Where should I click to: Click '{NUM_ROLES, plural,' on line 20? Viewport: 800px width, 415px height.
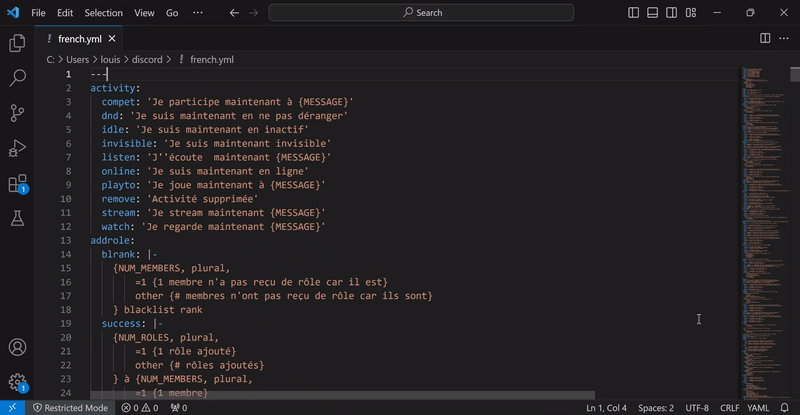pos(166,337)
